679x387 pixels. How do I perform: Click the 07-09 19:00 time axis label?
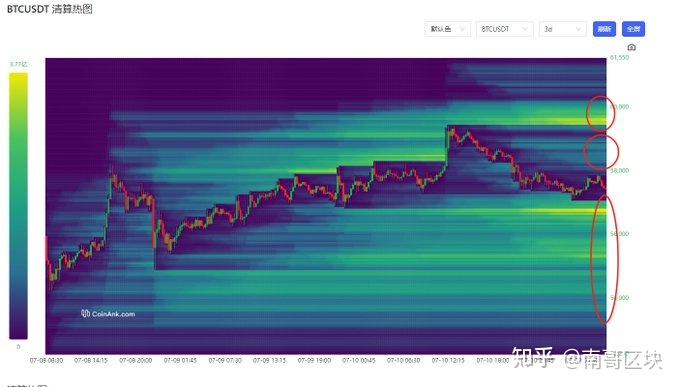click(x=314, y=360)
